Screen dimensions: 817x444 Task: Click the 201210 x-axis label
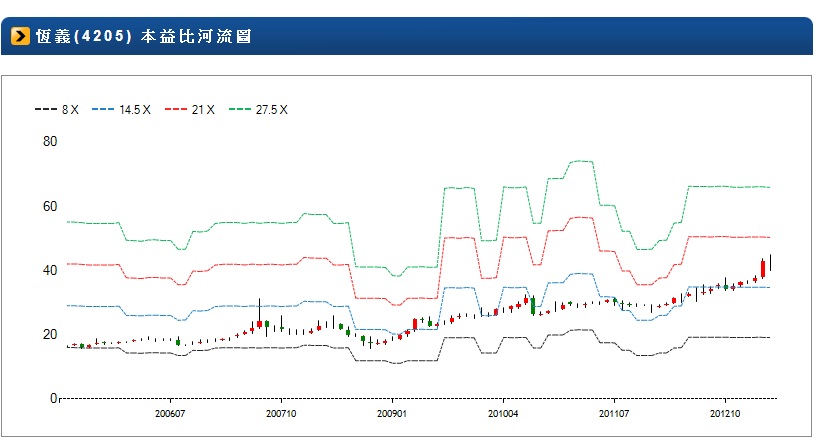[725, 414]
